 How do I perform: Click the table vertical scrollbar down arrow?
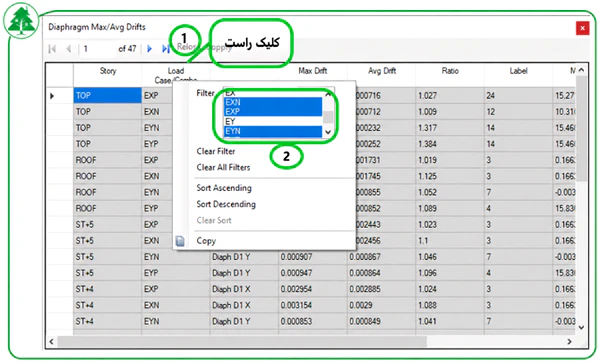[x=581, y=327]
